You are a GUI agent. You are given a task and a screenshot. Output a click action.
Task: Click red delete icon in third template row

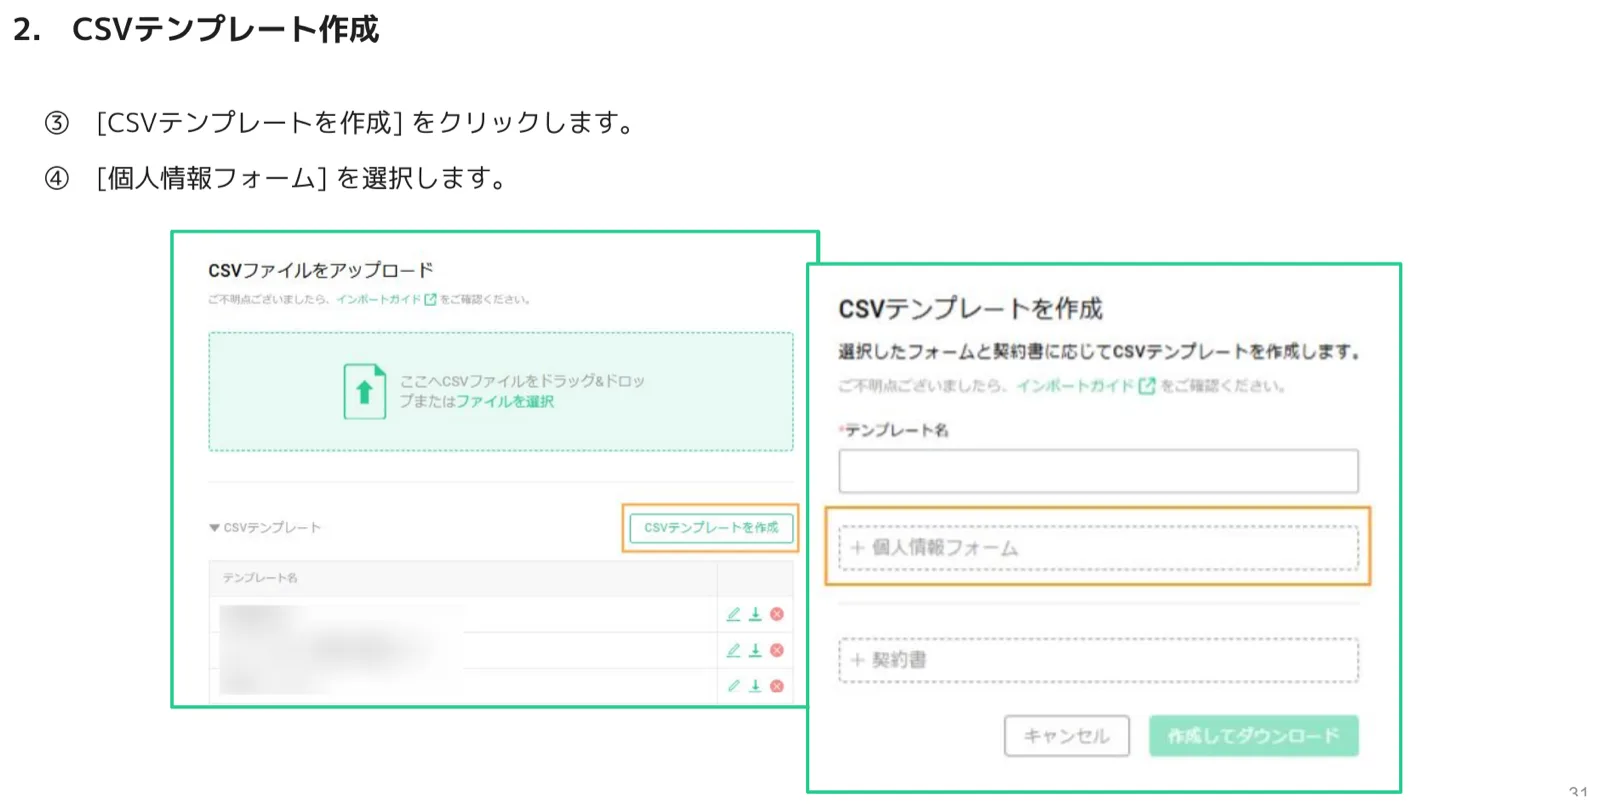point(777,686)
